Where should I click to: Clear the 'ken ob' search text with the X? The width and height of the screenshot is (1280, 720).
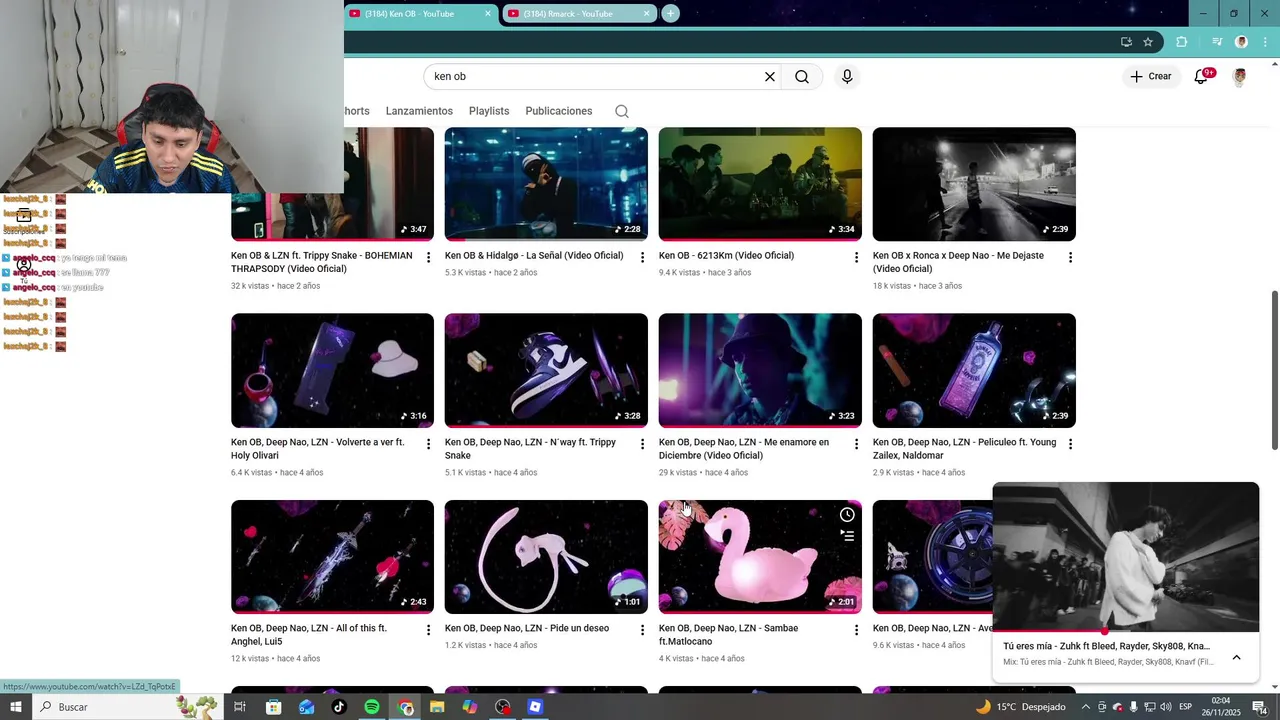(770, 77)
